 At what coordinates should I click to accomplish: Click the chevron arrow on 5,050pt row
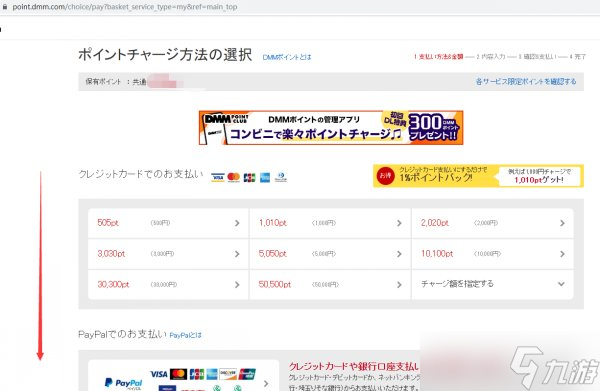[399, 254]
